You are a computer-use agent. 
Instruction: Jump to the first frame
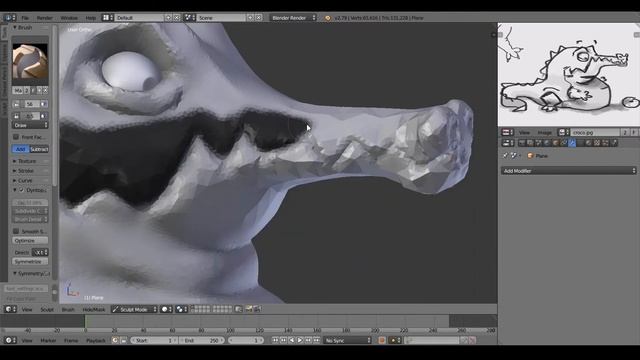[x=275, y=340]
